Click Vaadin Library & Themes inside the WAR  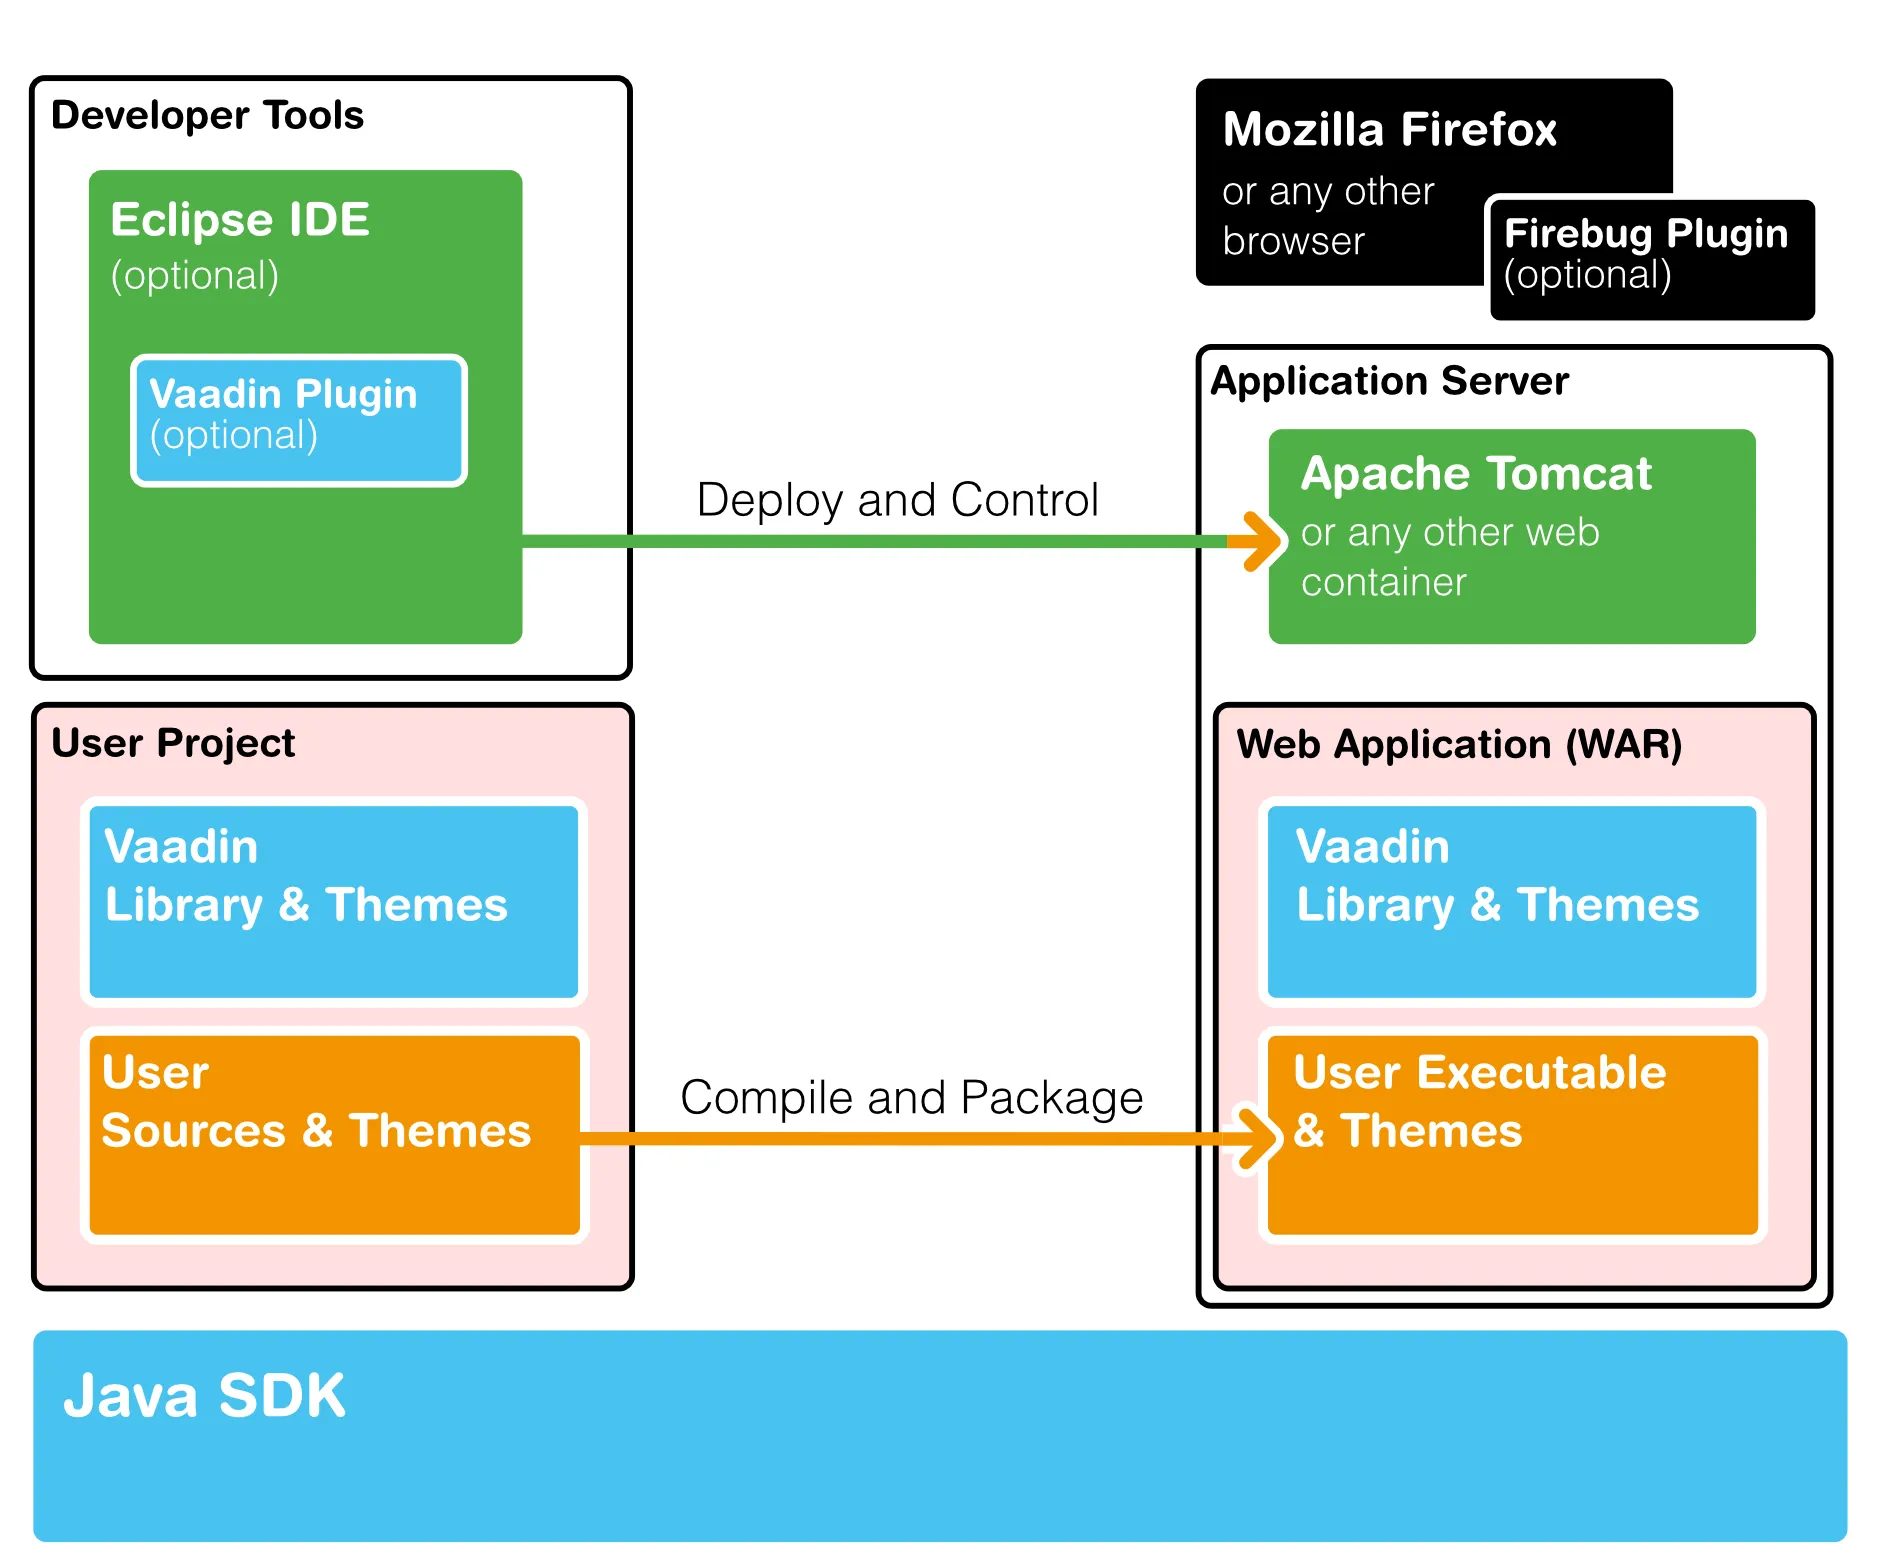tap(1511, 901)
